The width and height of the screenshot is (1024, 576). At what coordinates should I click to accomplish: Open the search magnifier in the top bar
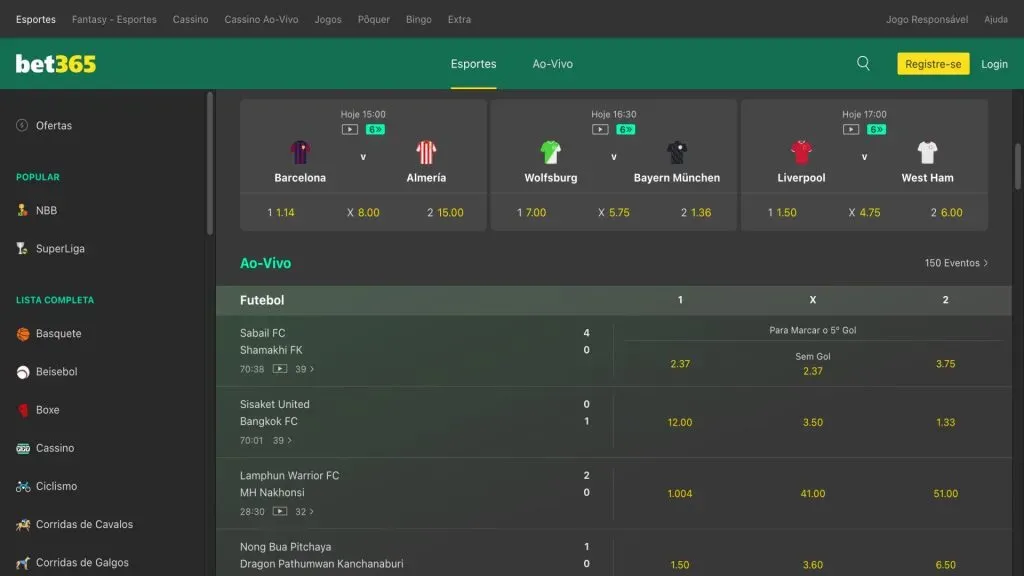tap(863, 62)
